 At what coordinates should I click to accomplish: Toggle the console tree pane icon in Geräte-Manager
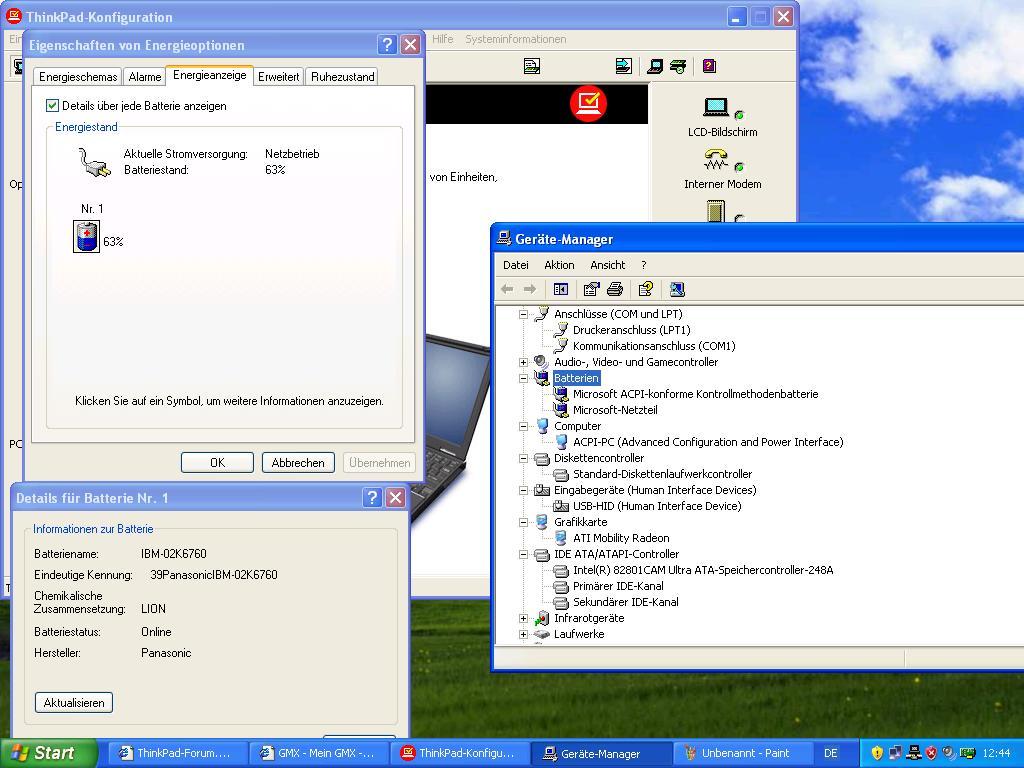(x=561, y=289)
